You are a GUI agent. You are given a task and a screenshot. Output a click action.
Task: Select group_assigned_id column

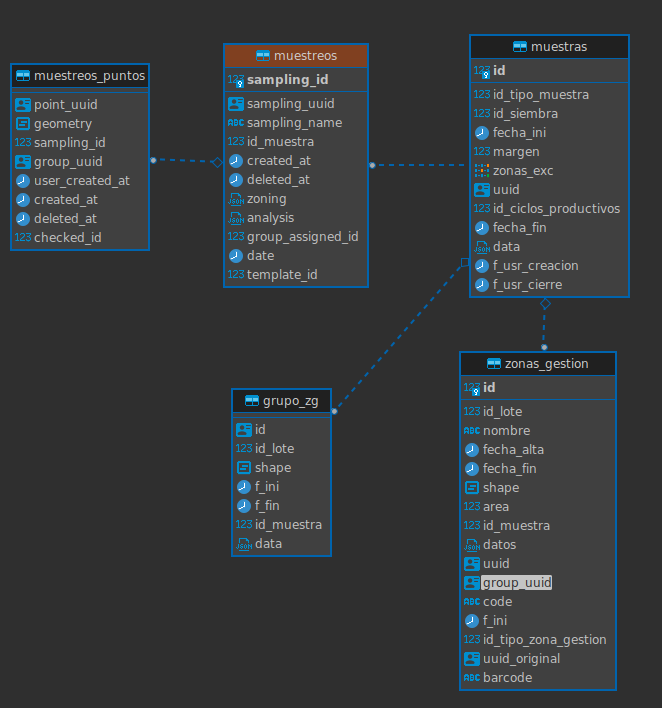(x=303, y=237)
